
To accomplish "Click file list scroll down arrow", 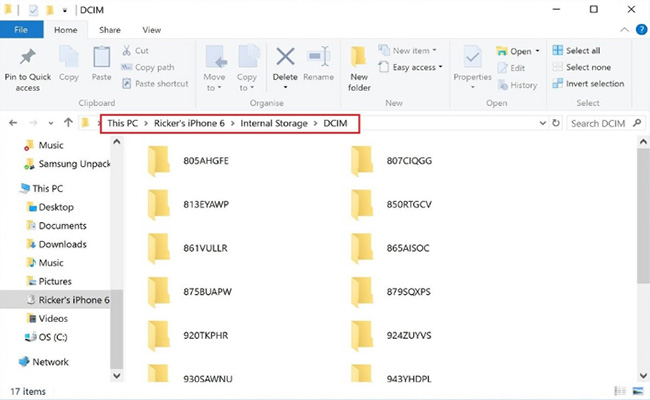I will click(643, 376).
